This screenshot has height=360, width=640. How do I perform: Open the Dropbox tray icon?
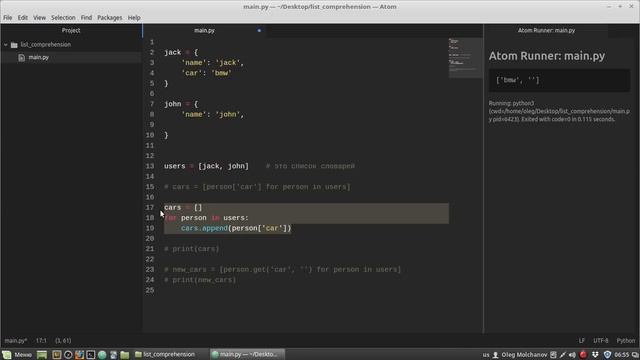(x=595, y=355)
